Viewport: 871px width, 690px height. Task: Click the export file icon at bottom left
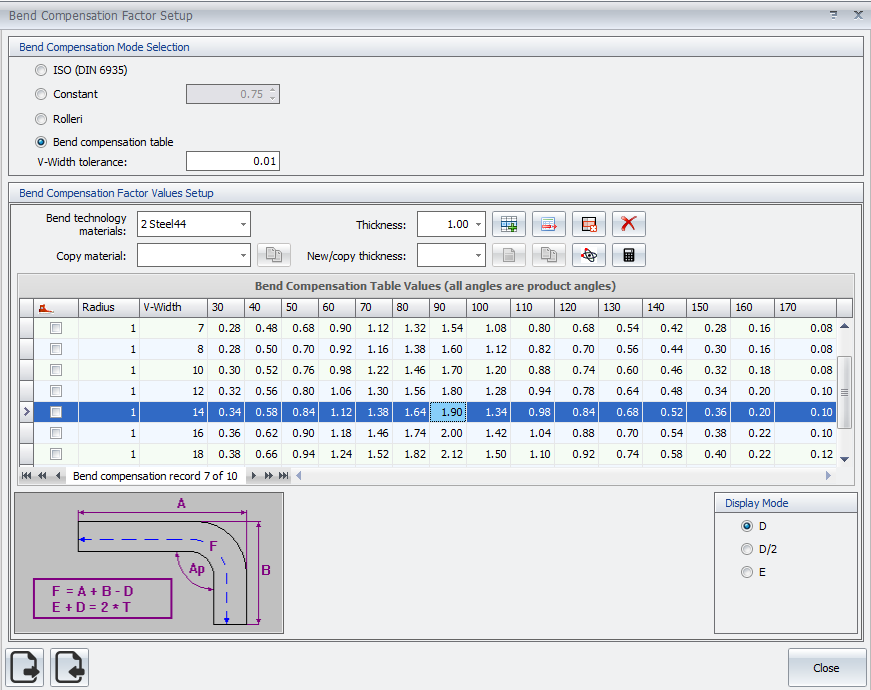tap(25, 667)
